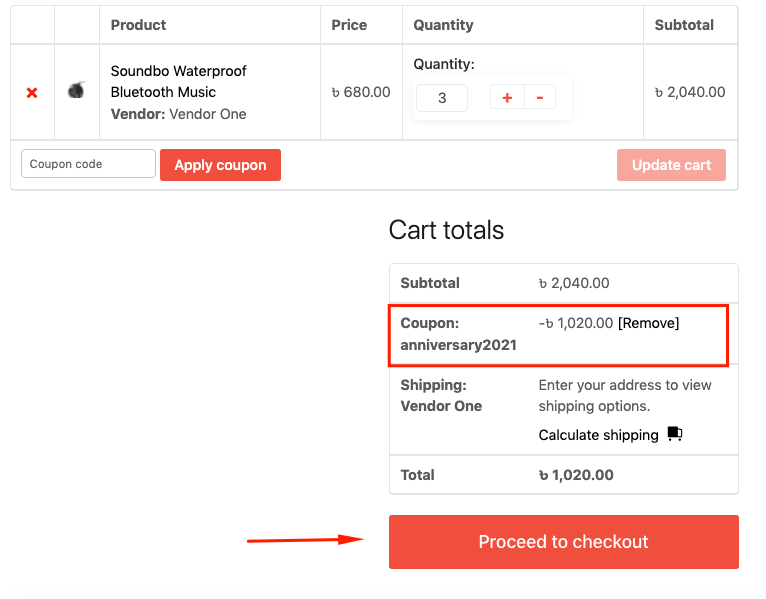Click the Quantity column header
The height and width of the screenshot is (599, 766).
tap(443, 25)
